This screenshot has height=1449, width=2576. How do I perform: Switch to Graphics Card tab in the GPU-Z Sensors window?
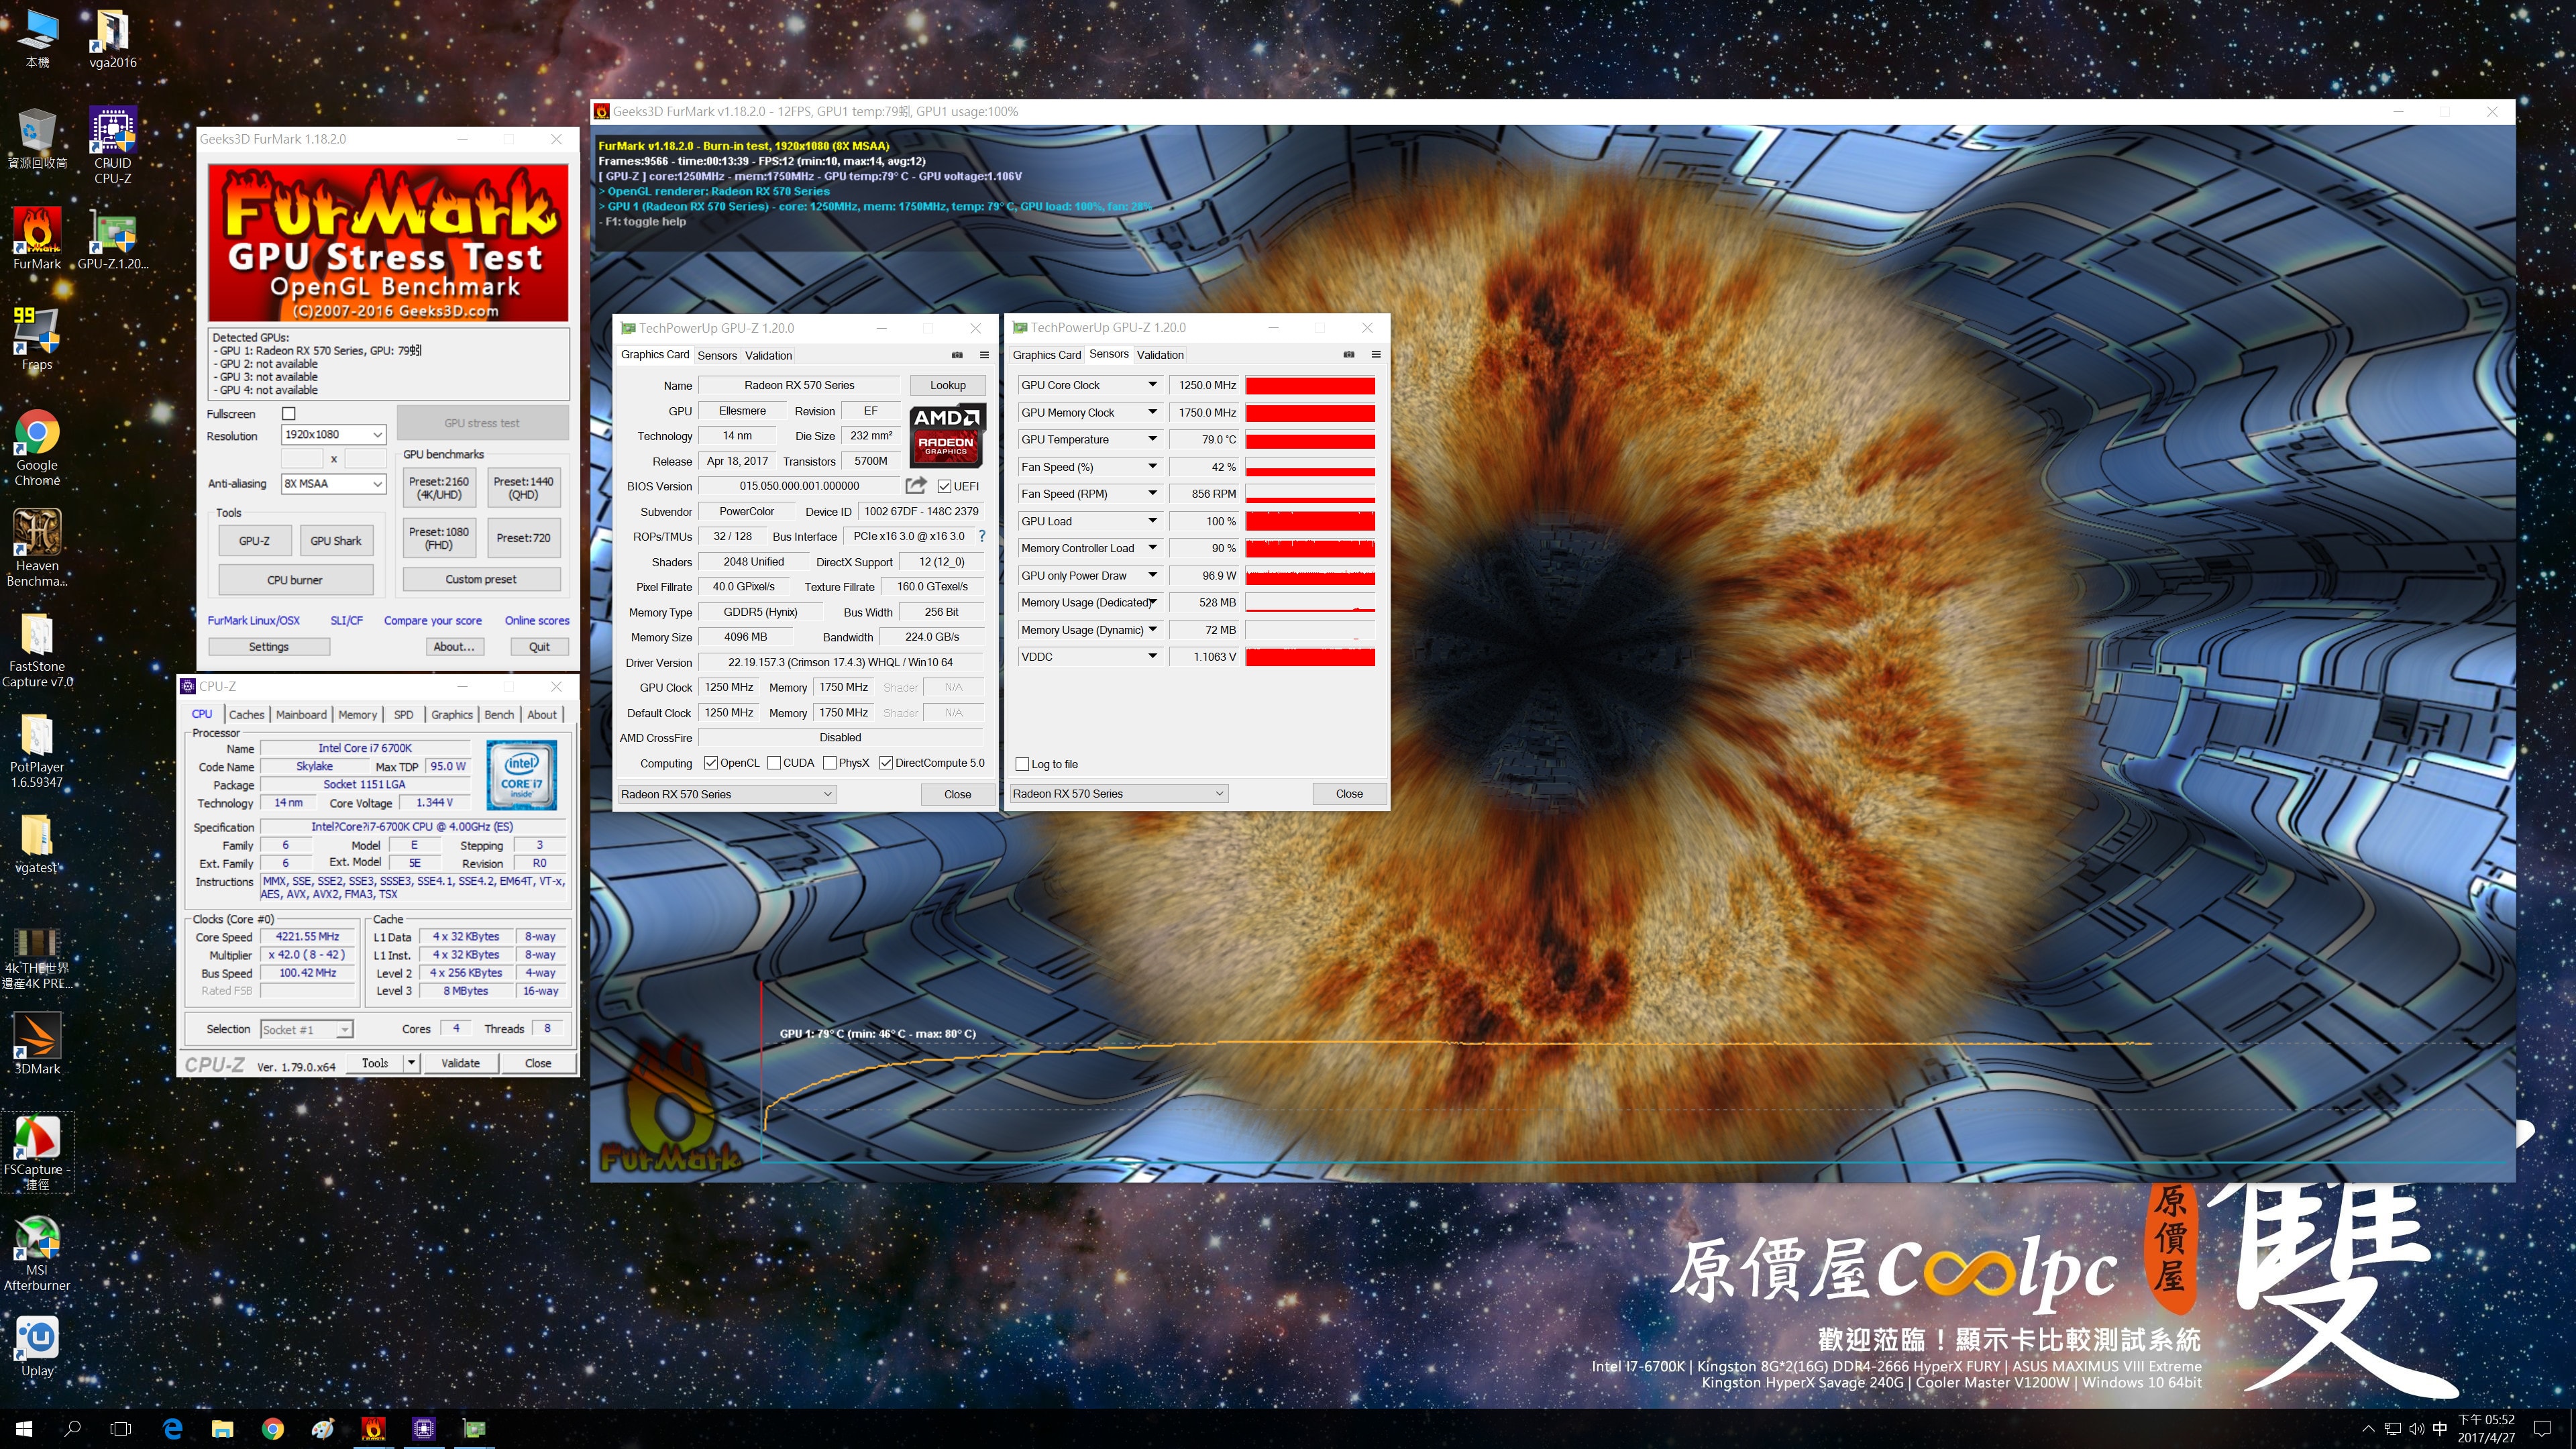[1047, 355]
